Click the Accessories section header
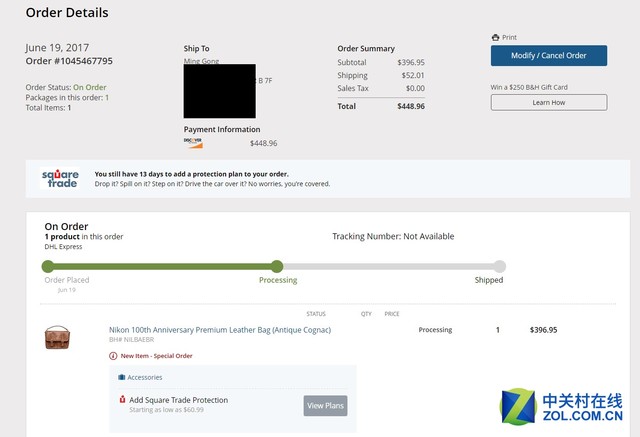The width and height of the screenshot is (640, 437). pos(144,377)
